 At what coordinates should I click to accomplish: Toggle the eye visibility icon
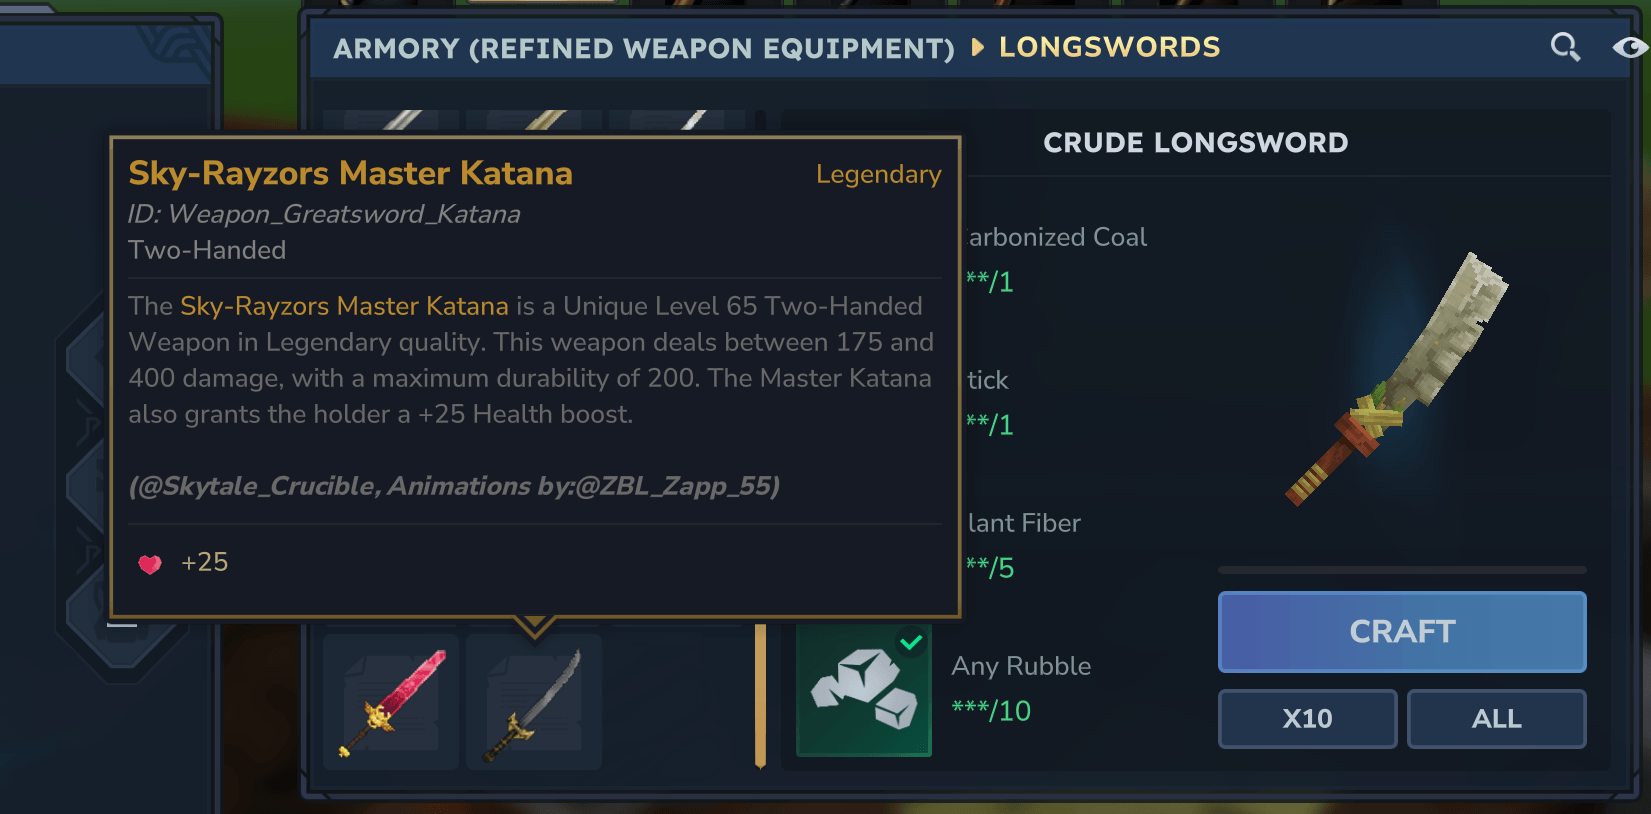1630,47
